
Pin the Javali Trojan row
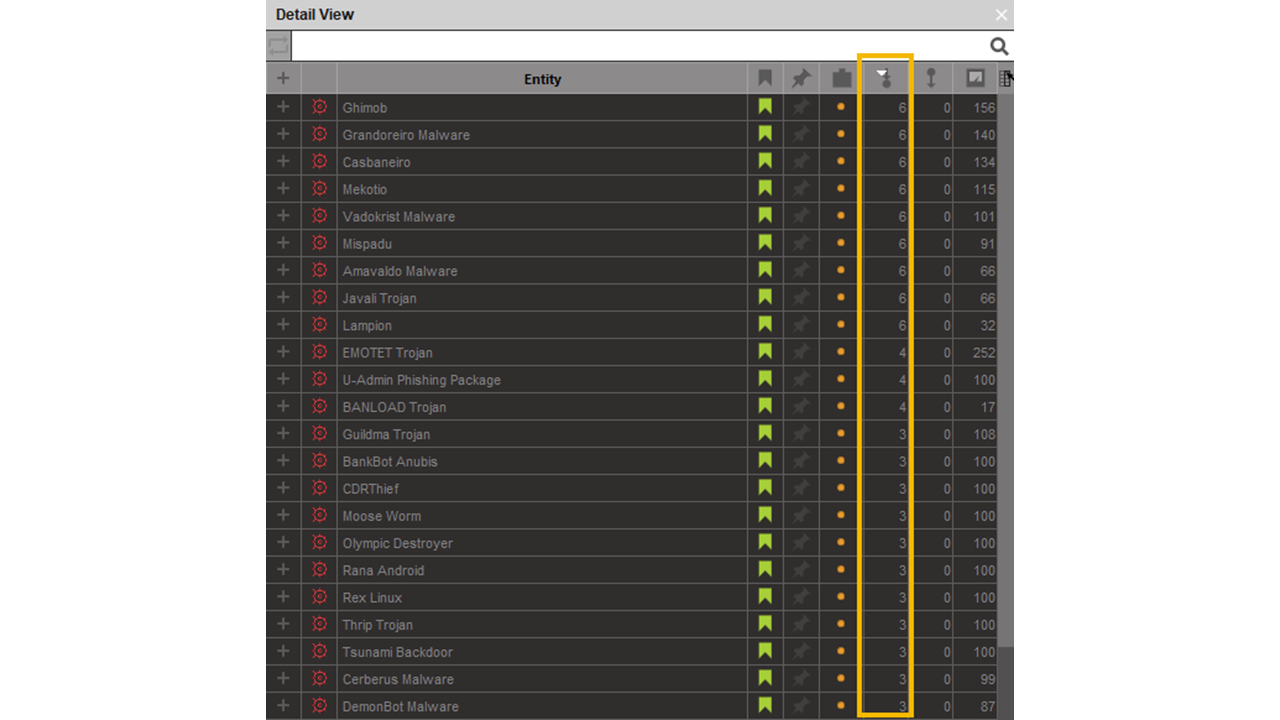pos(801,298)
